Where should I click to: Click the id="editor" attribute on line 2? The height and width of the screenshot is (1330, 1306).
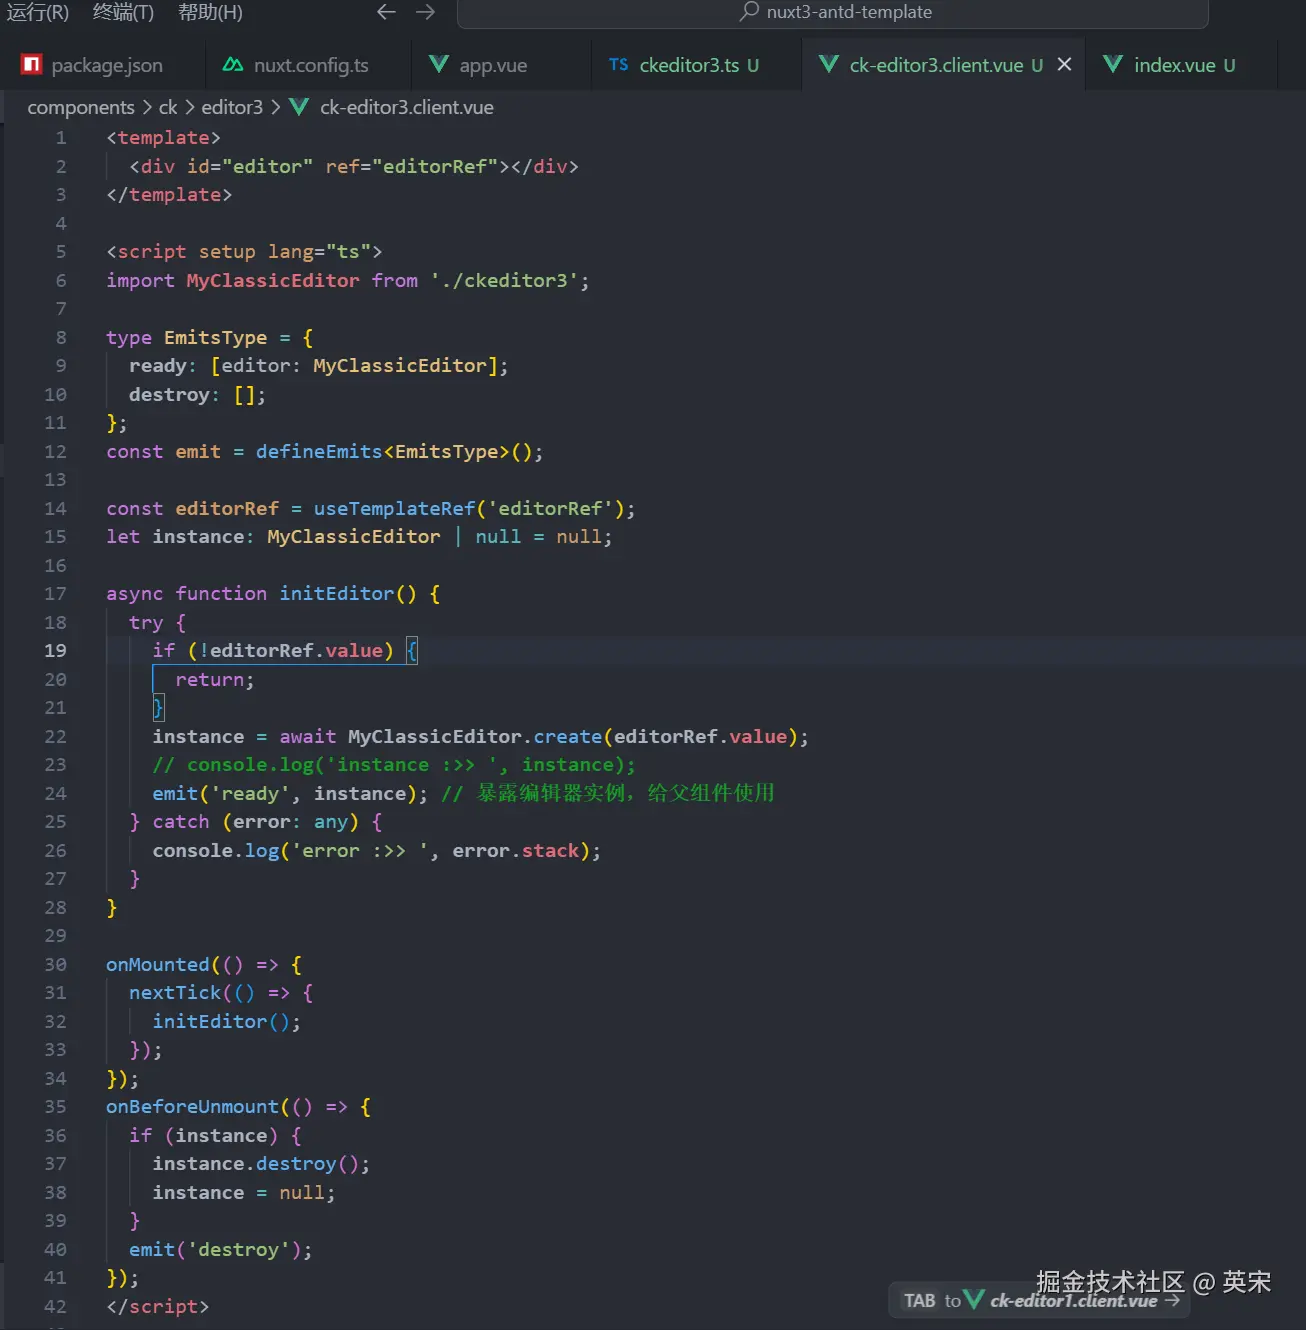pyautogui.click(x=250, y=167)
